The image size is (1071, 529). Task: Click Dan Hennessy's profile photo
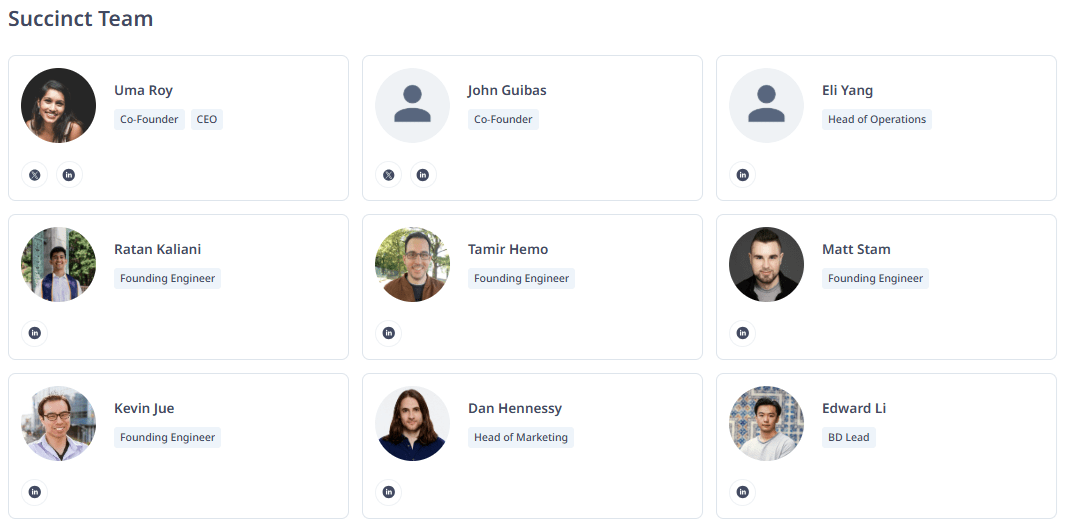pyautogui.click(x=412, y=423)
